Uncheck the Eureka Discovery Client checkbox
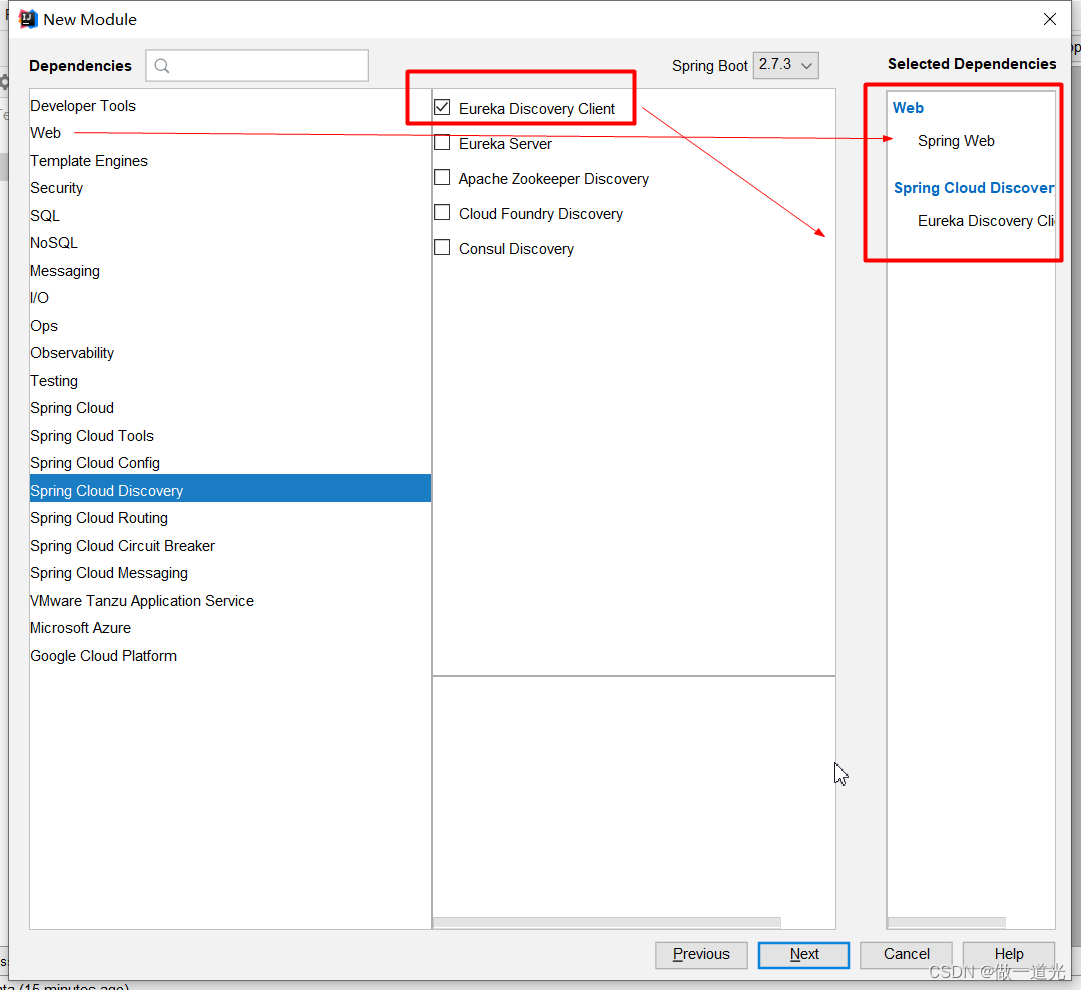This screenshot has width=1081, height=990. pos(442,108)
